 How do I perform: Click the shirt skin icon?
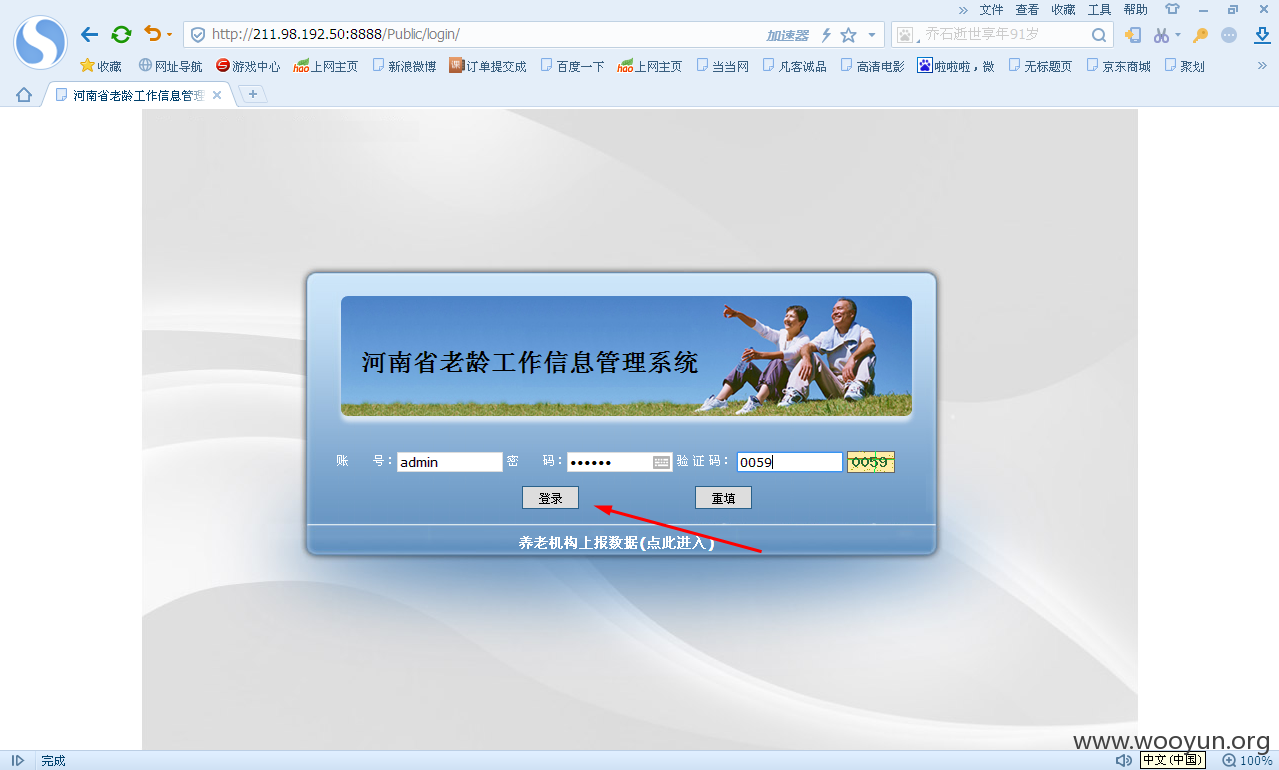(x=1172, y=9)
